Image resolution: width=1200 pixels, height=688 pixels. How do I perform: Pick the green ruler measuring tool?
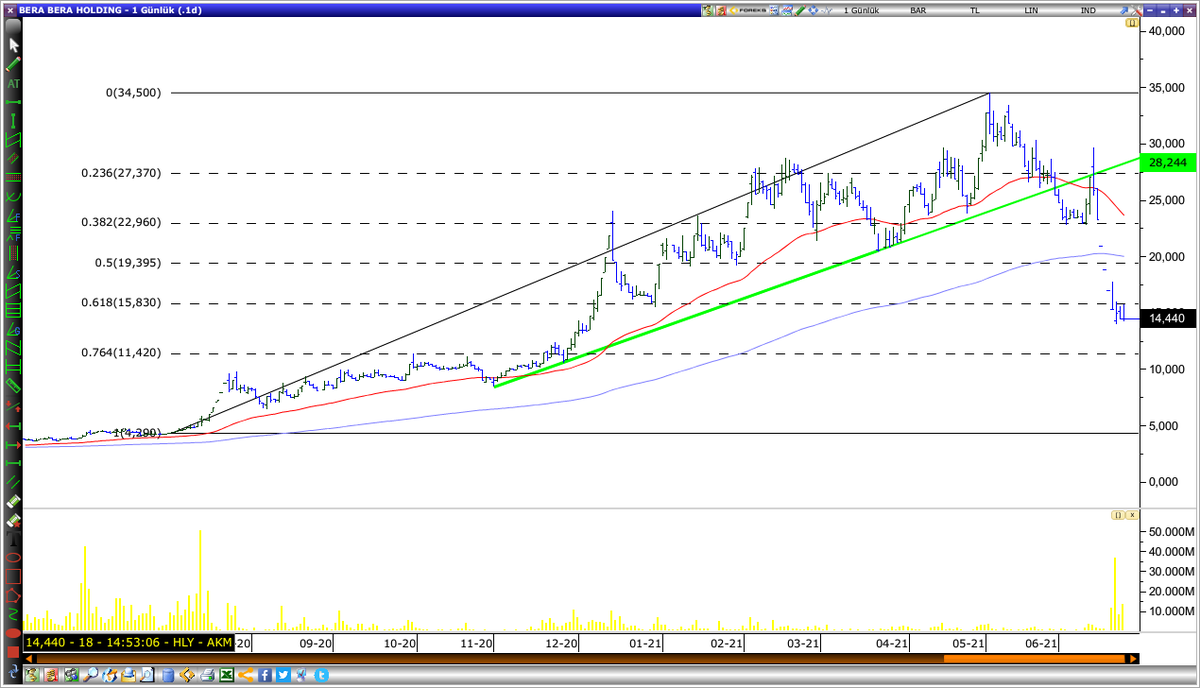pos(14,385)
